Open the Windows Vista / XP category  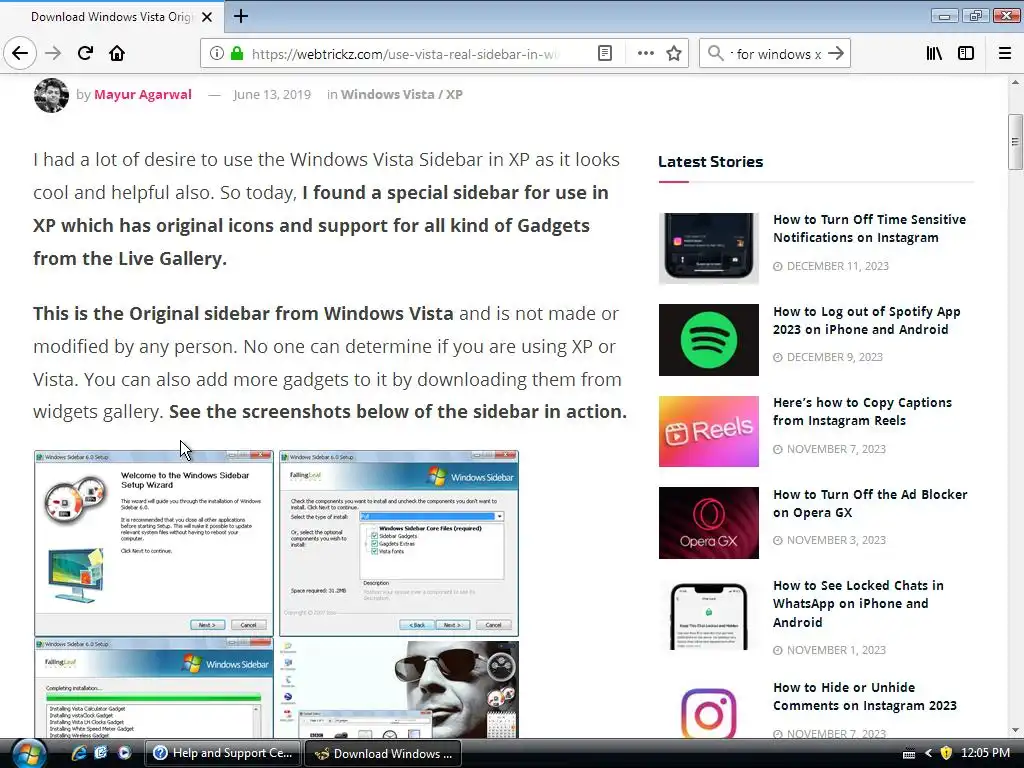pyautogui.click(x=402, y=95)
